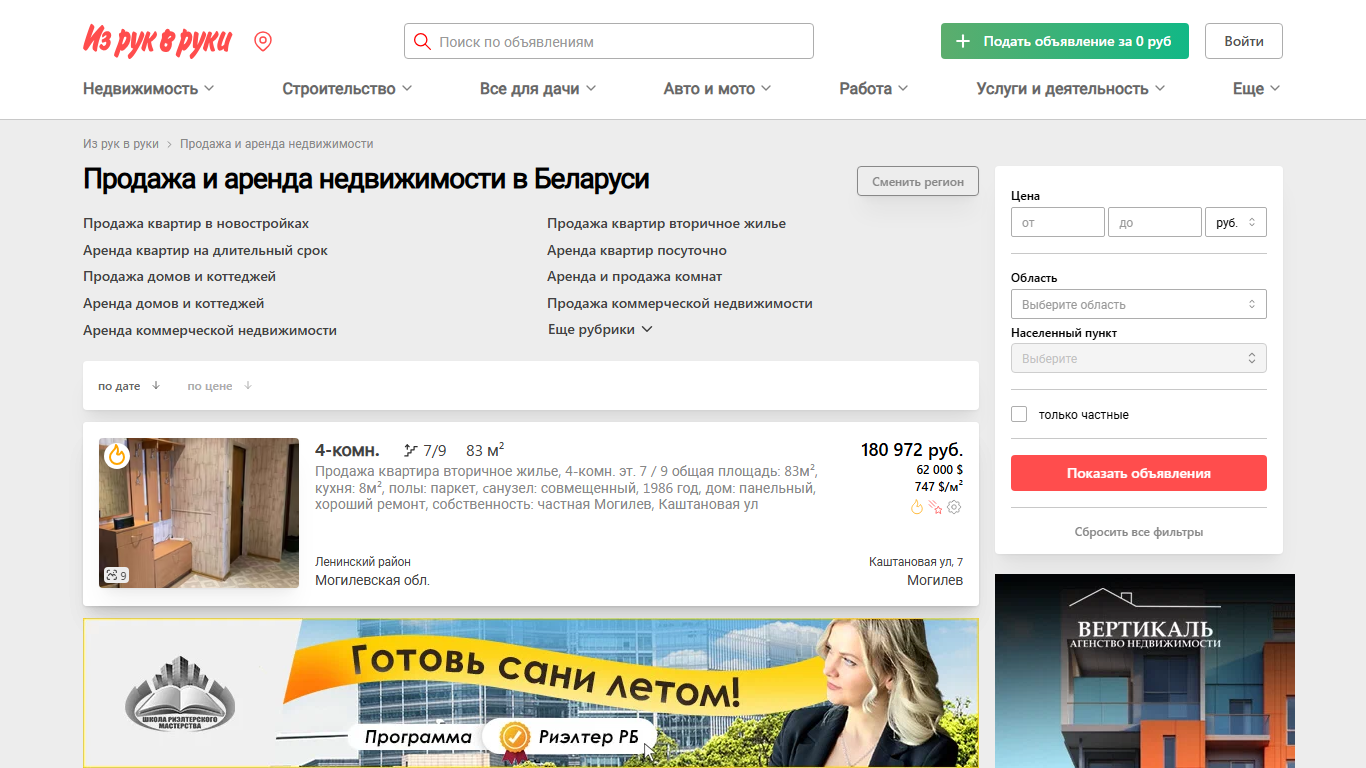Open the Строительство menu
Screen dimensions: 1366x768
(x=347, y=88)
